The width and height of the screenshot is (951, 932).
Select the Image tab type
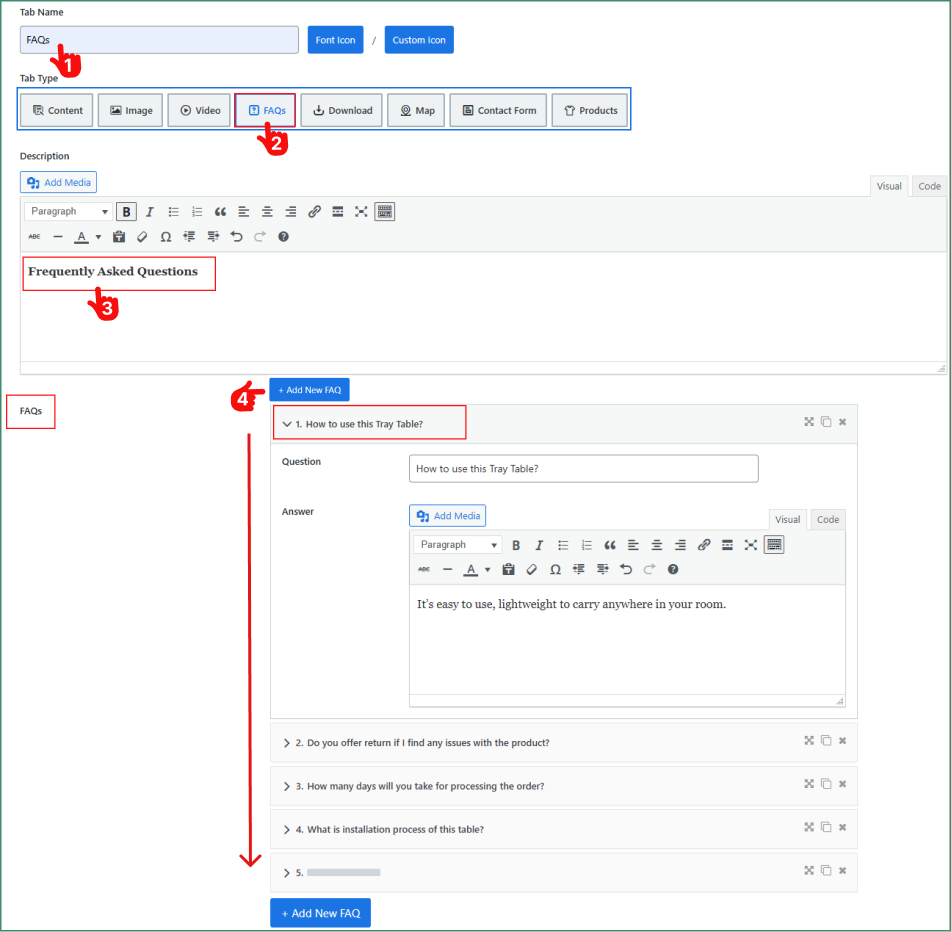[x=130, y=110]
